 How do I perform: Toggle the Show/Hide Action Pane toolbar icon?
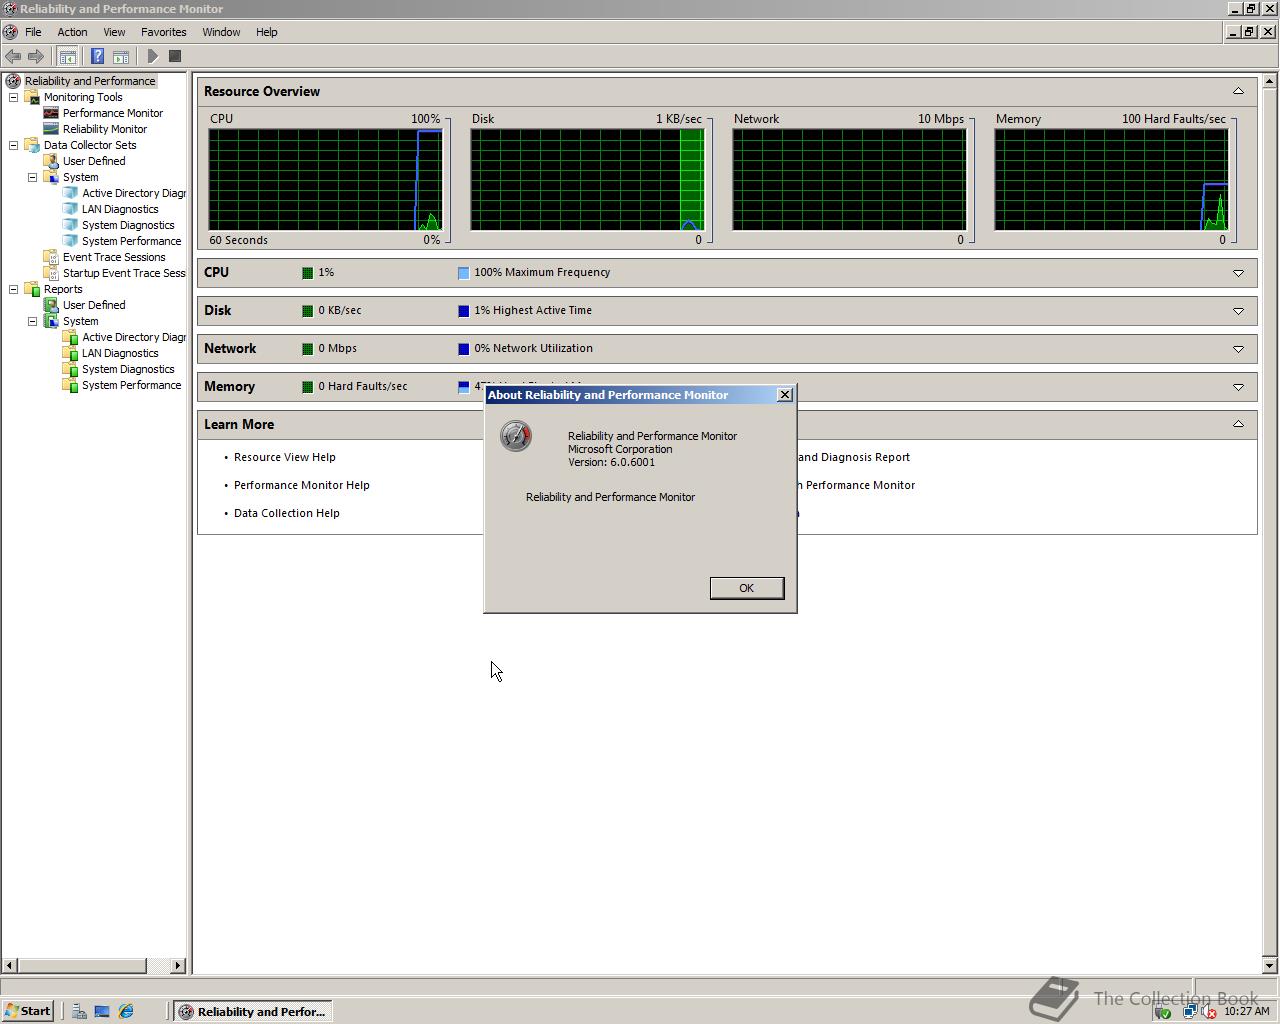[120, 56]
